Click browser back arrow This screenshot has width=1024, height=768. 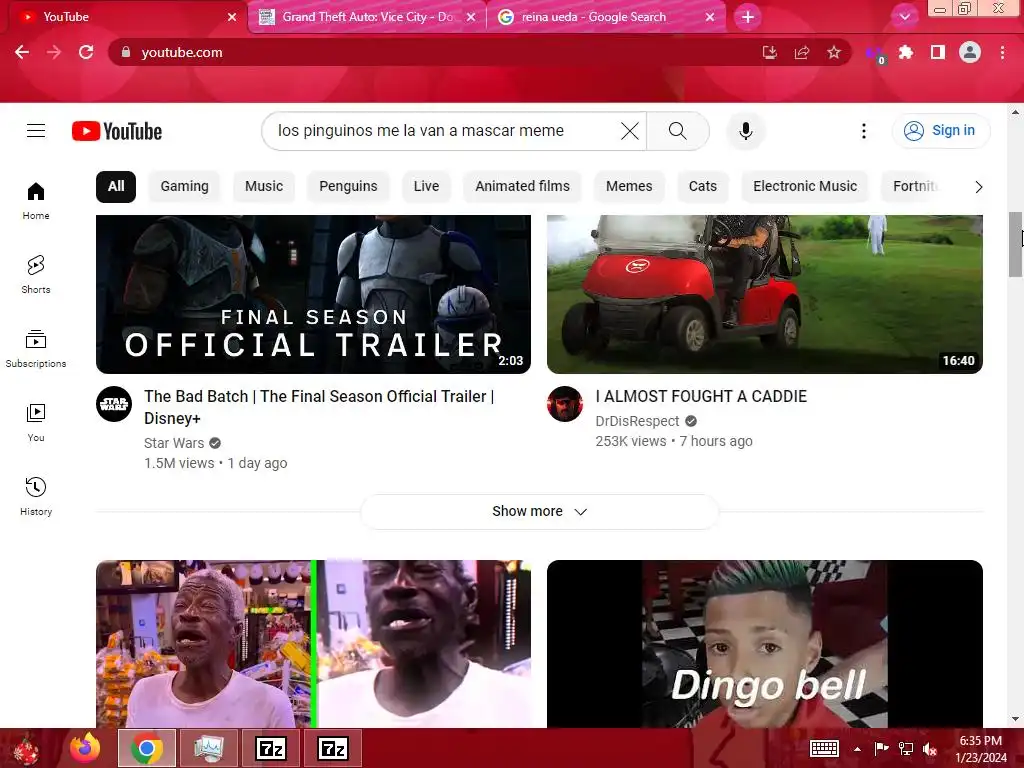click(x=22, y=52)
